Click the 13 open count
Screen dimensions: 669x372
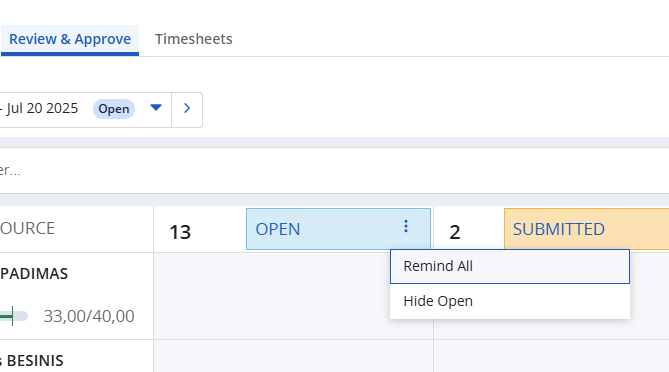(180, 232)
